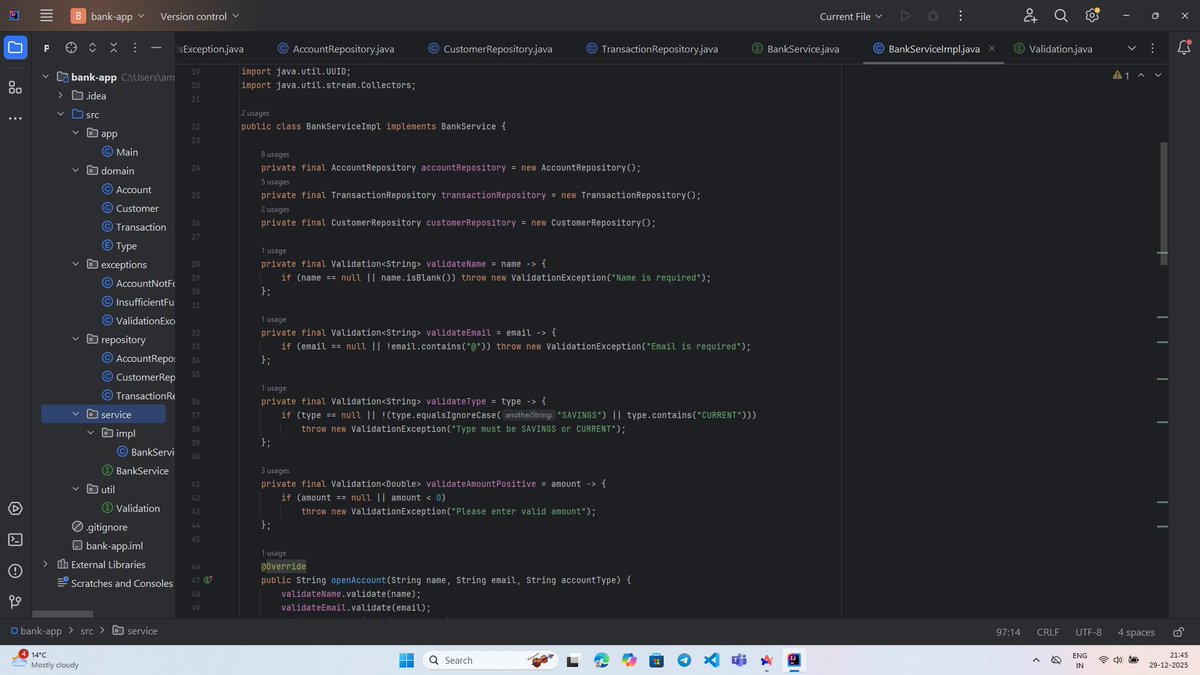
Task: Start debugging with the bug icon
Action: tap(933, 16)
